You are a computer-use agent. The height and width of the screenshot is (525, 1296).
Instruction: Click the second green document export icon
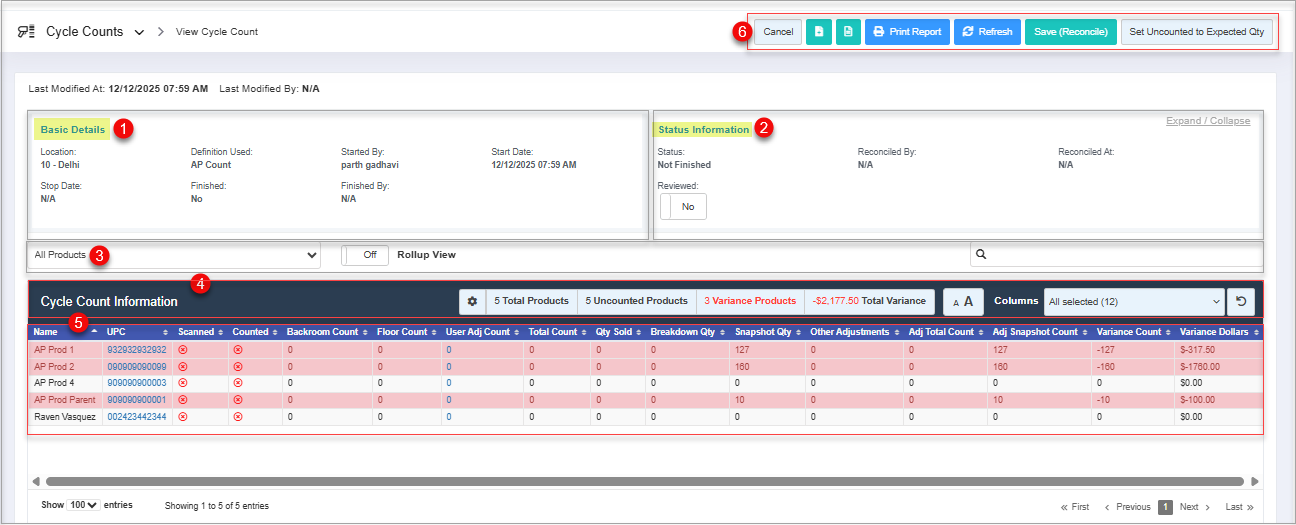tap(847, 32)
